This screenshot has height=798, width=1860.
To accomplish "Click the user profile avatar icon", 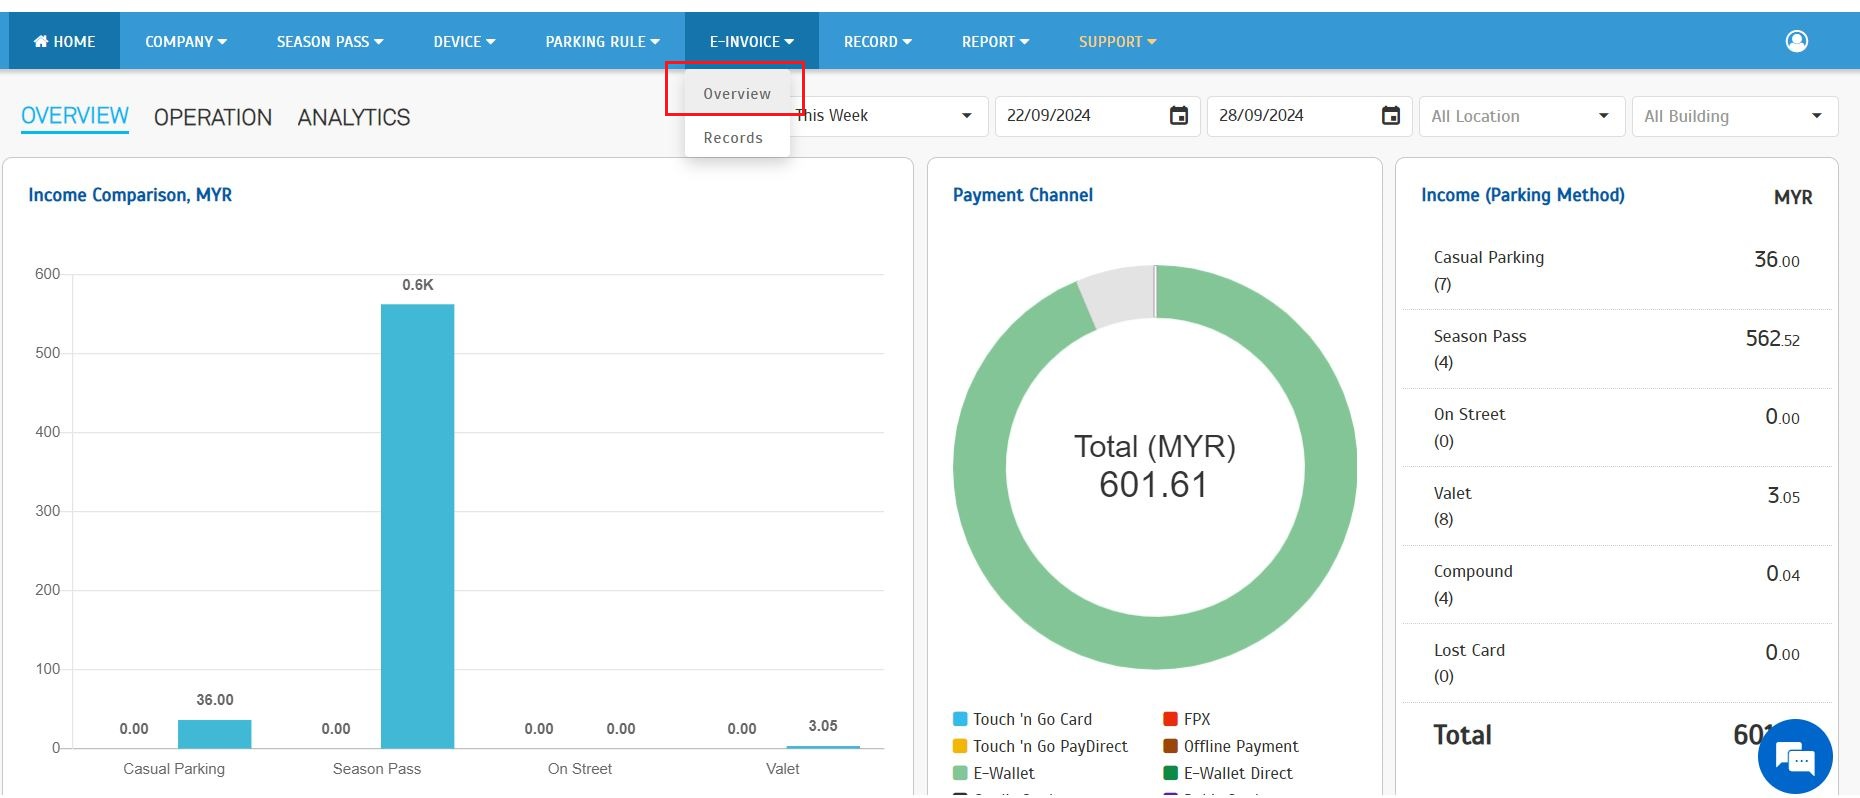I will (1796, 41).
